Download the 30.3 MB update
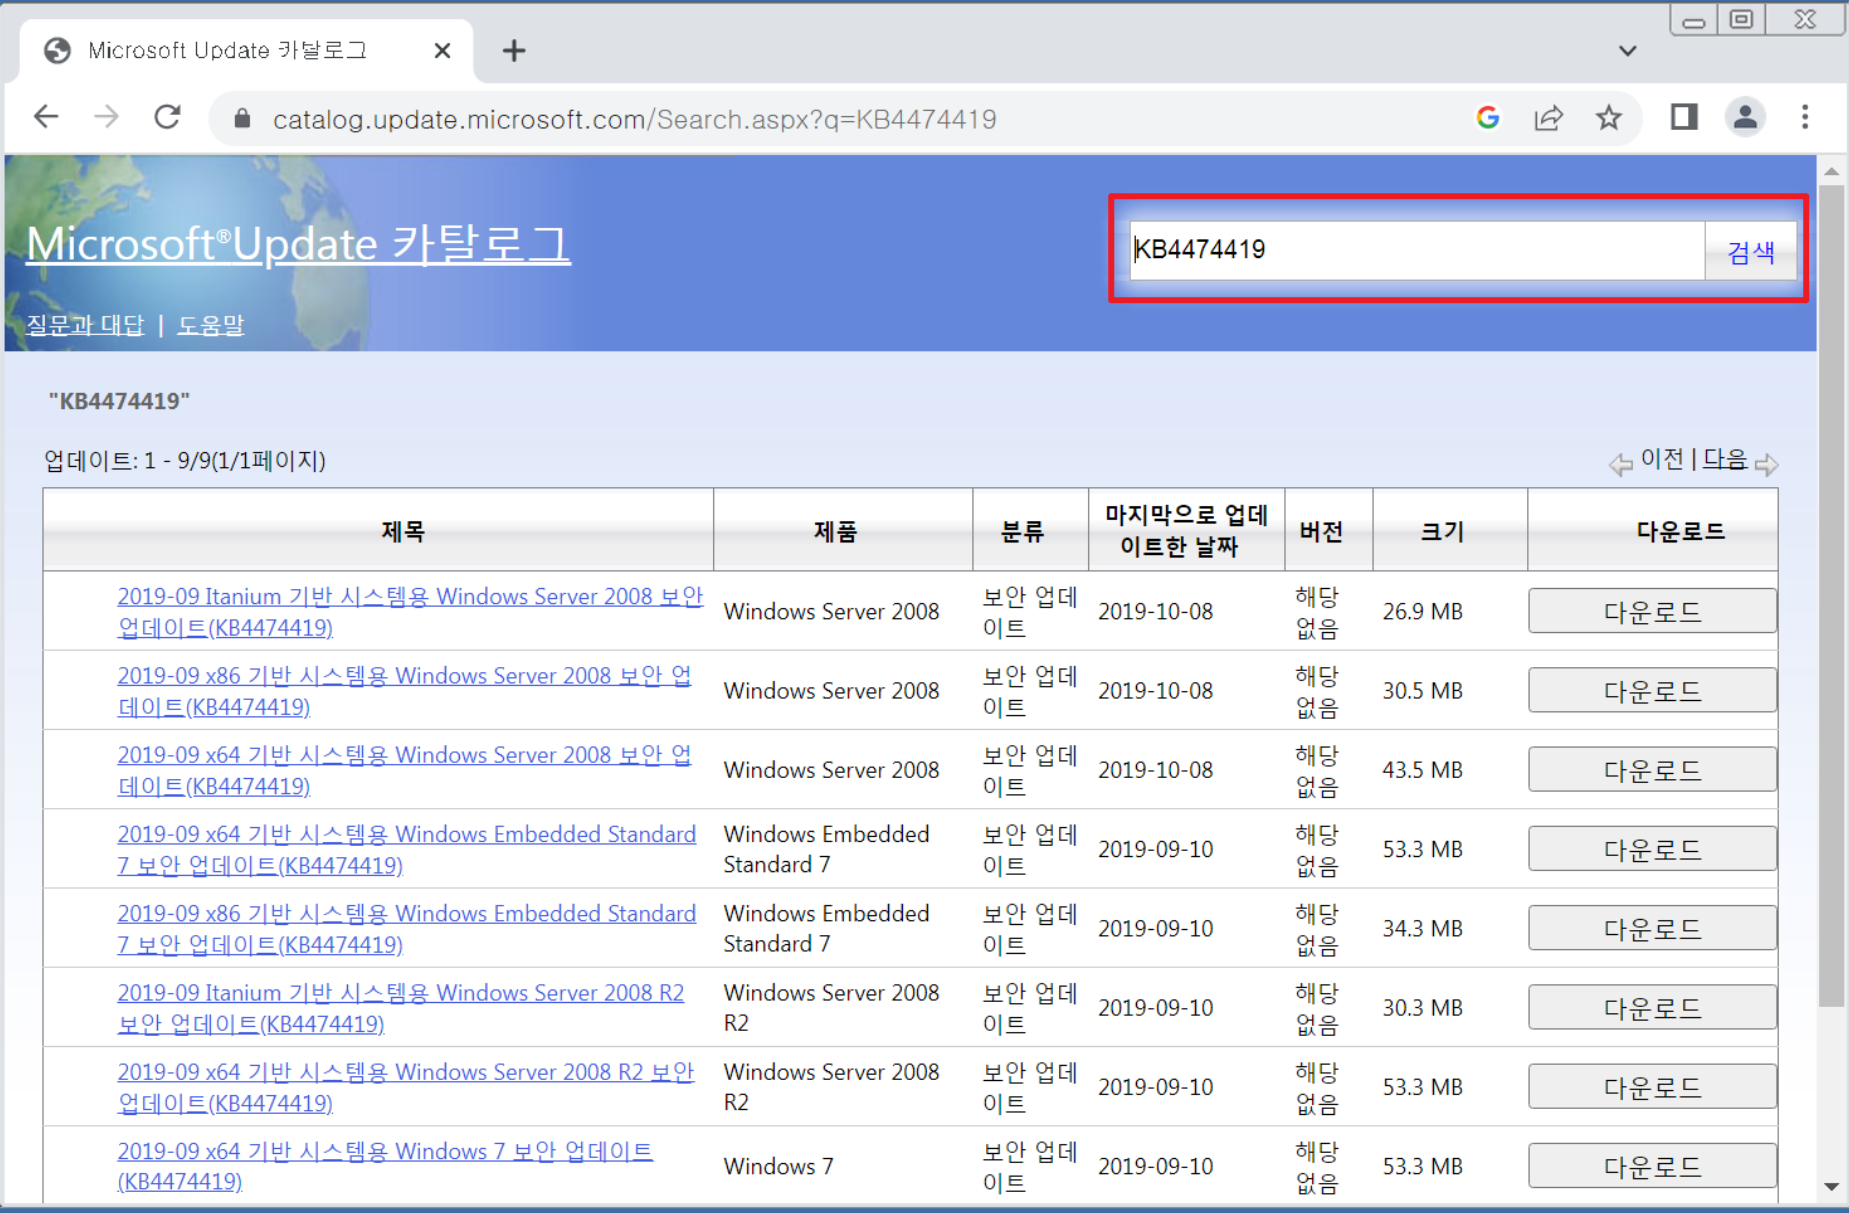The height and width of the screenshot is (1213, 1849). [x=1652, y=1007]
